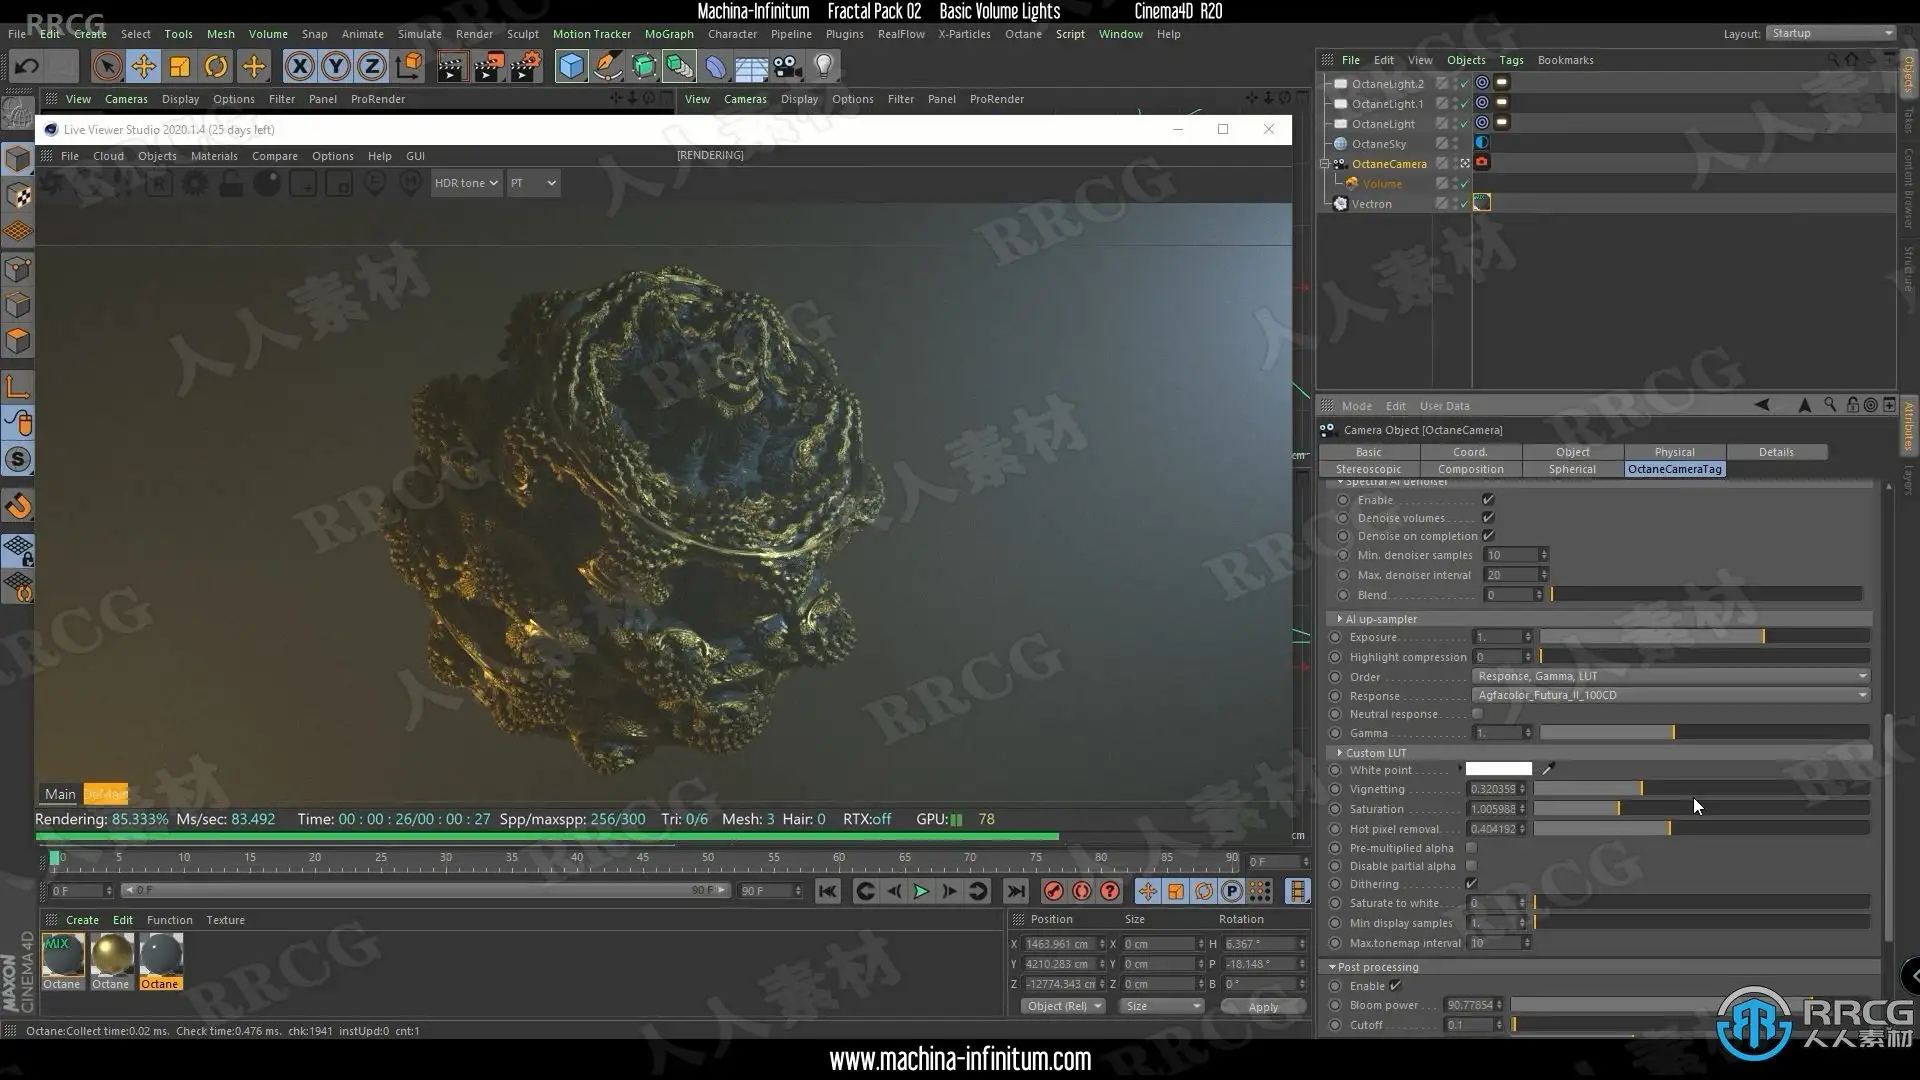Image resolution: width=1920 pixels, height=1080 pixels.
Task: Toggle X-axis lock icon
Action: [299, 67]
